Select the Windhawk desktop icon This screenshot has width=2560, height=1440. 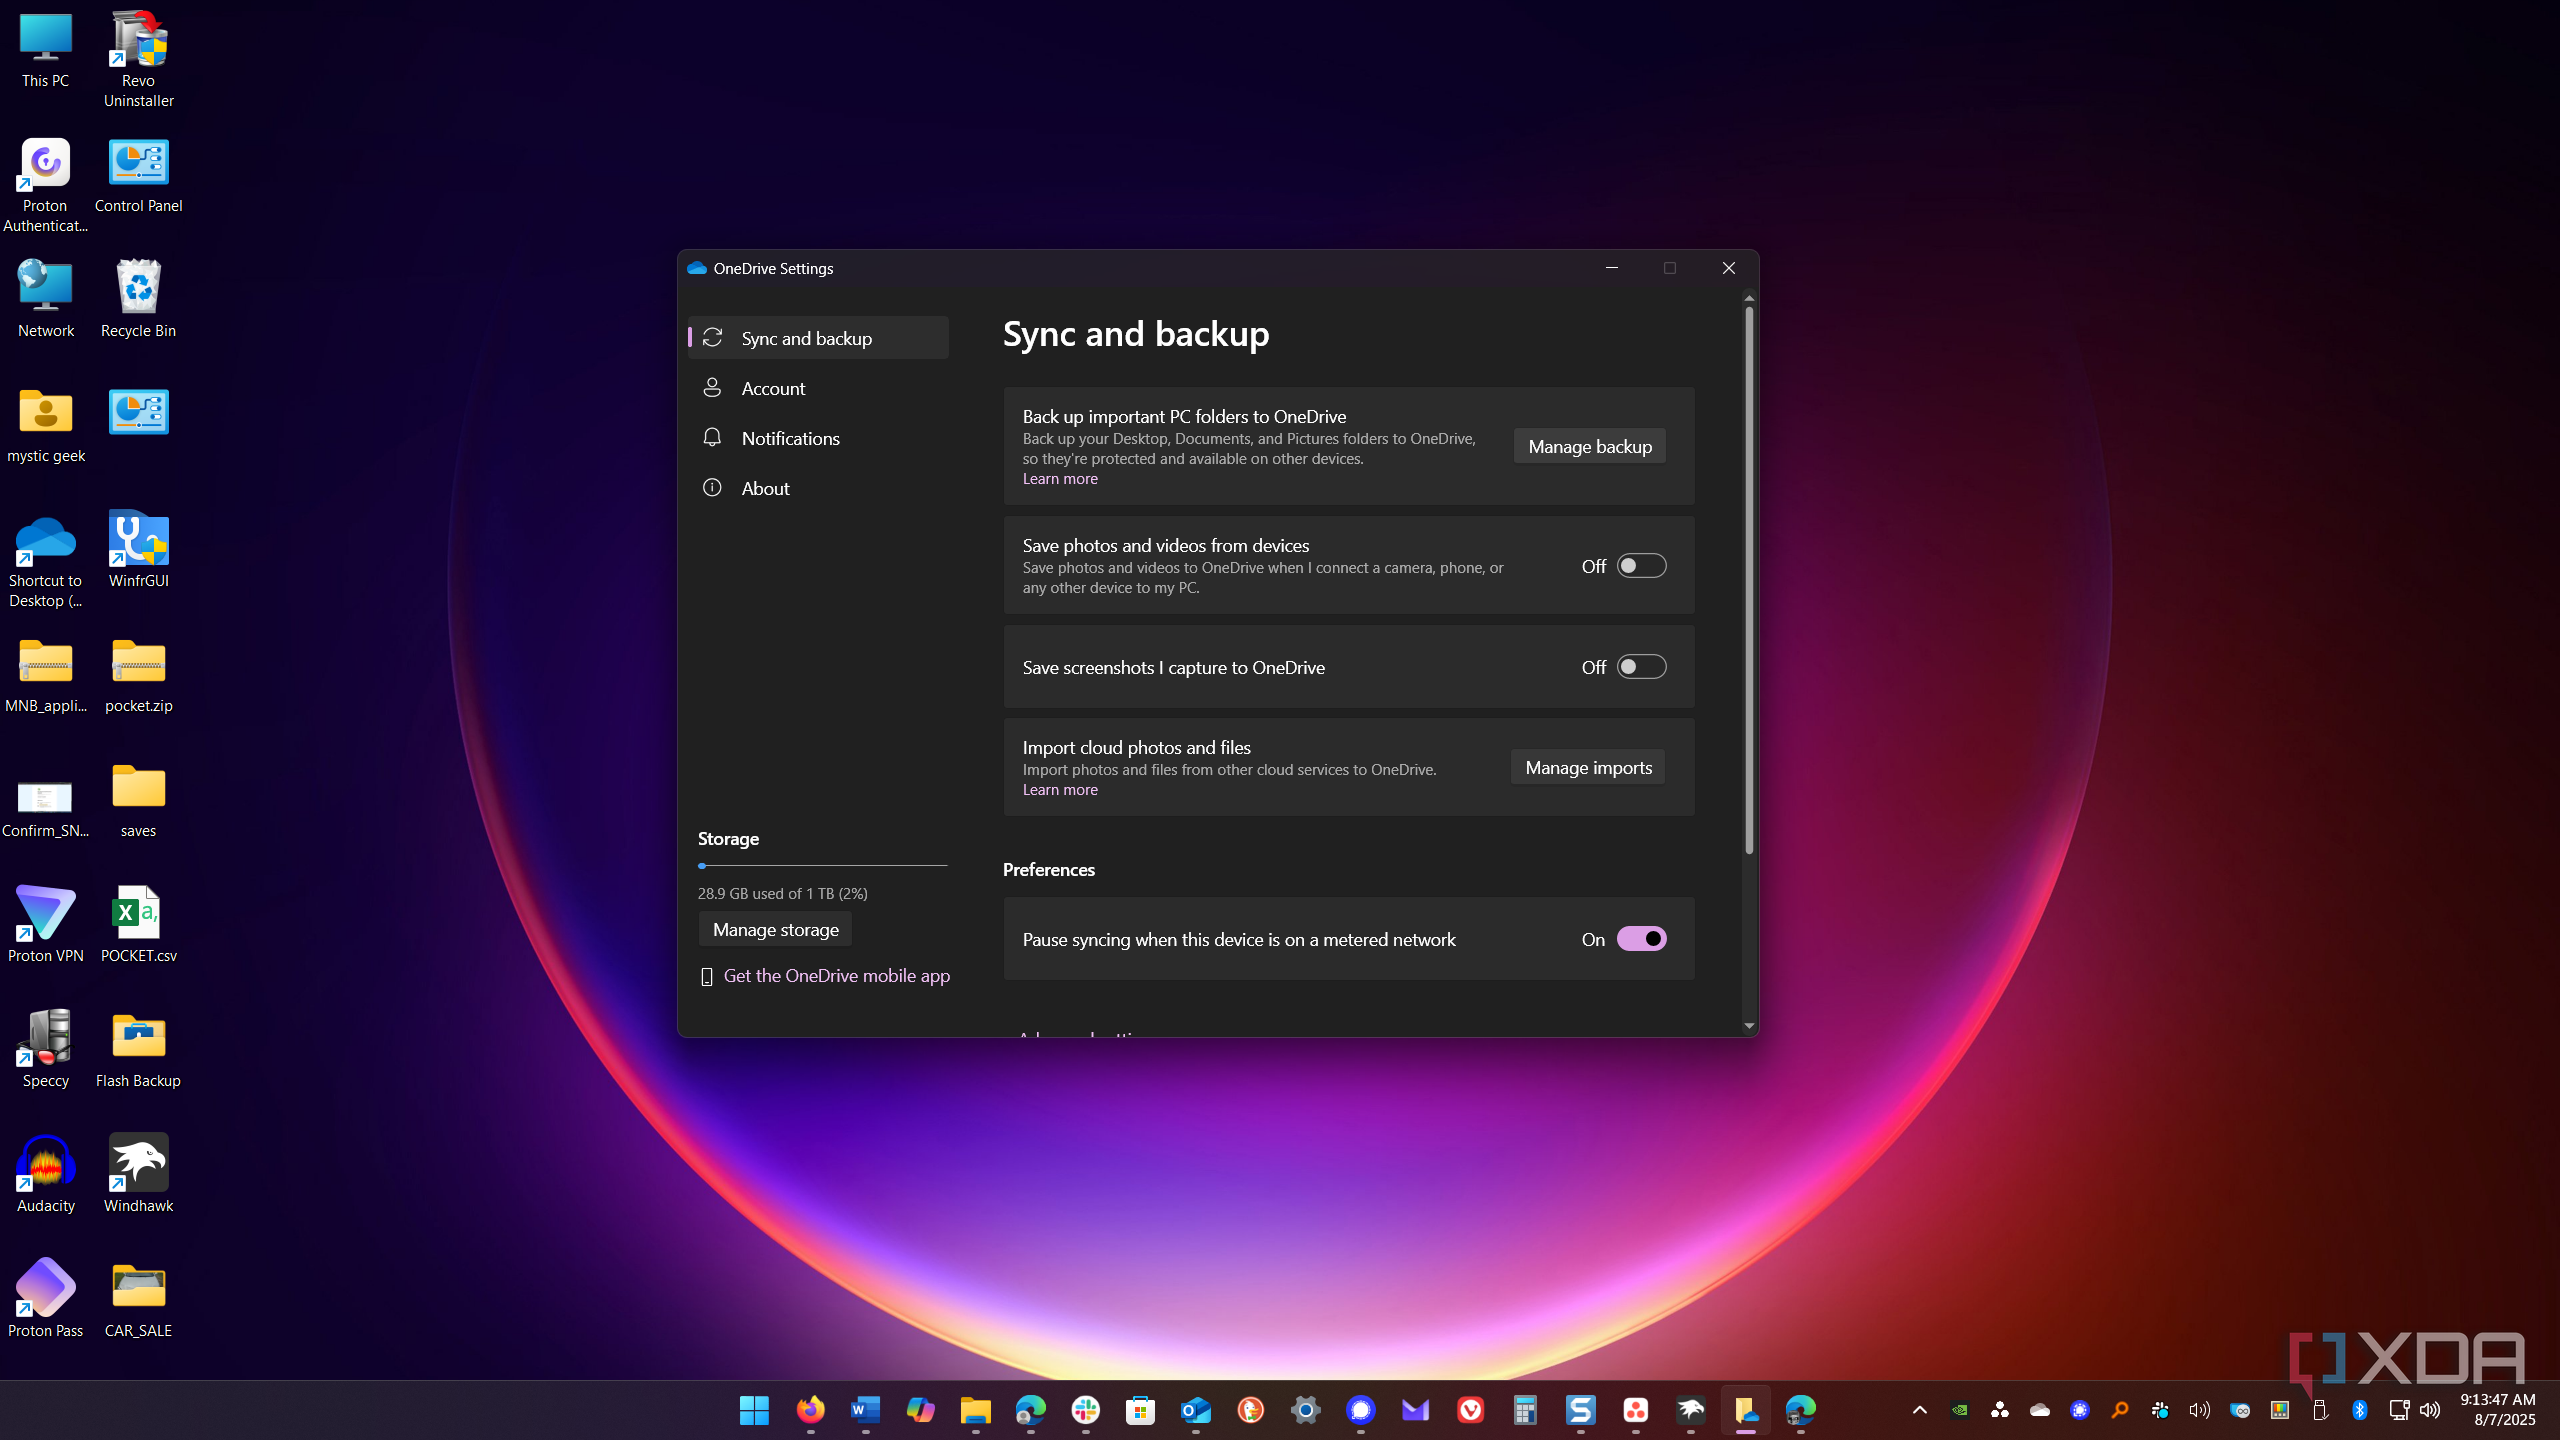coord(138,1175)
